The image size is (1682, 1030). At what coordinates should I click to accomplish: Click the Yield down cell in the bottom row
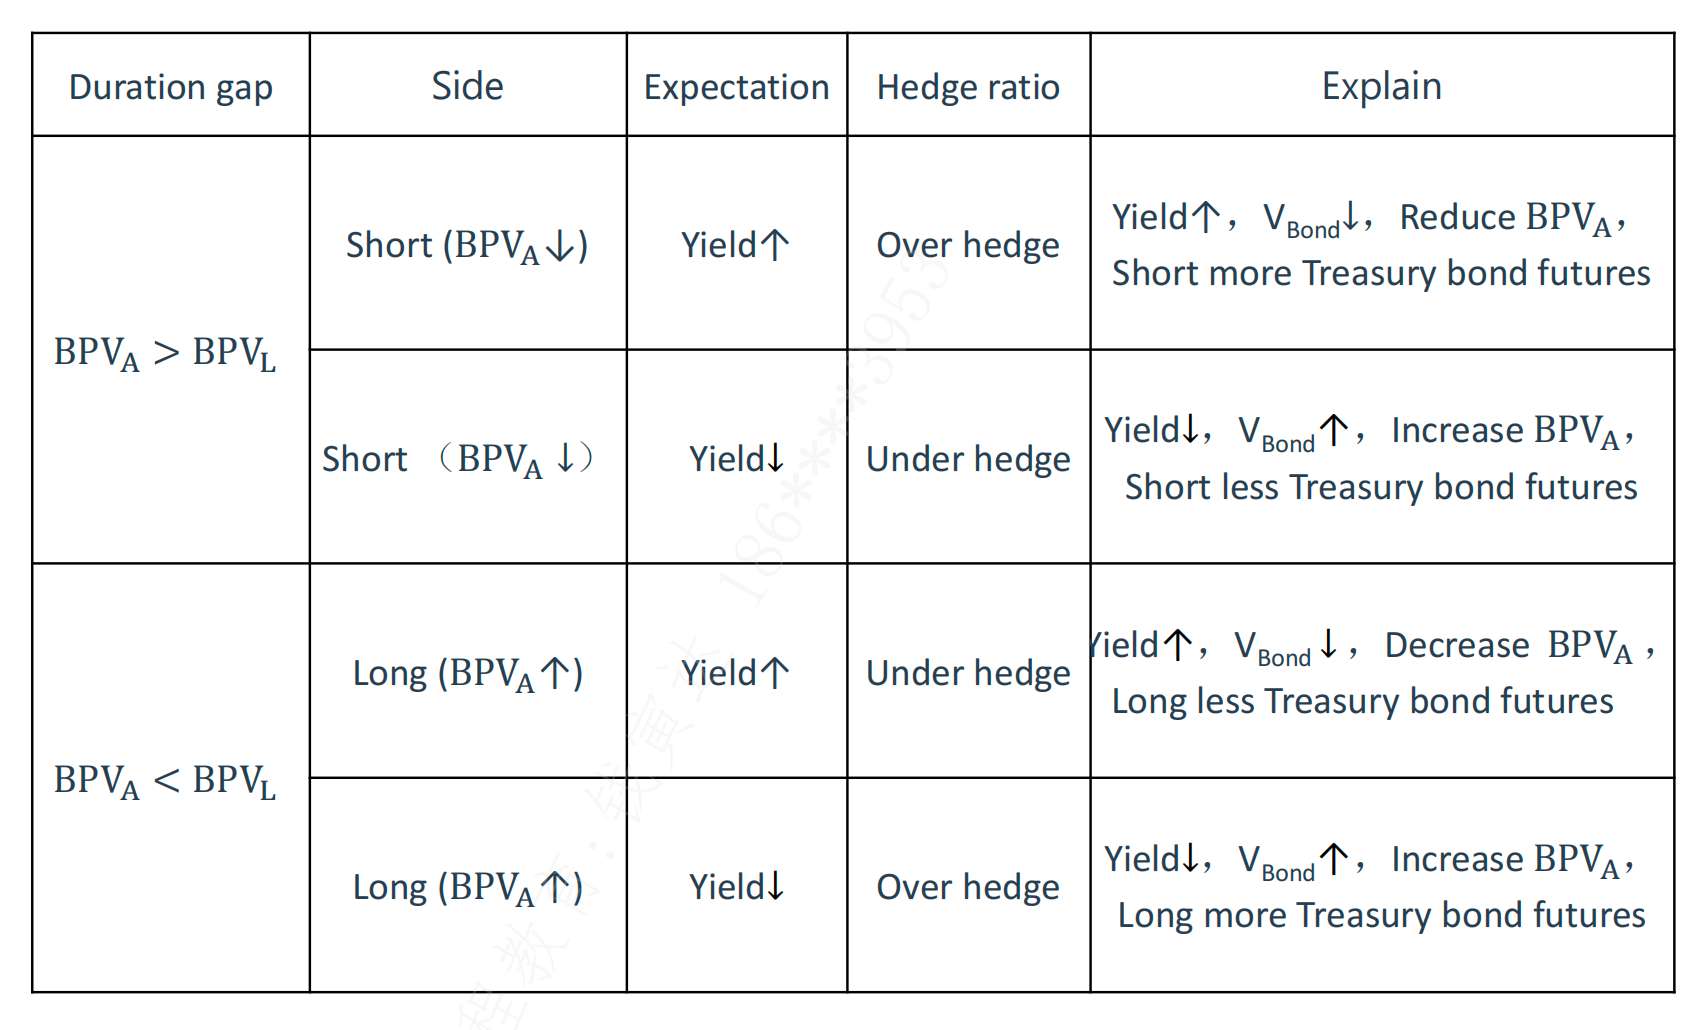(736, 887)
